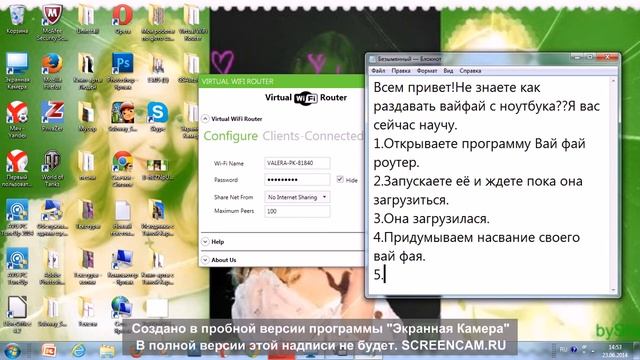Screen dimensions: 640x360
Task: Launch Internet Explorer from the taskbar
Action: tap(78, 351)
